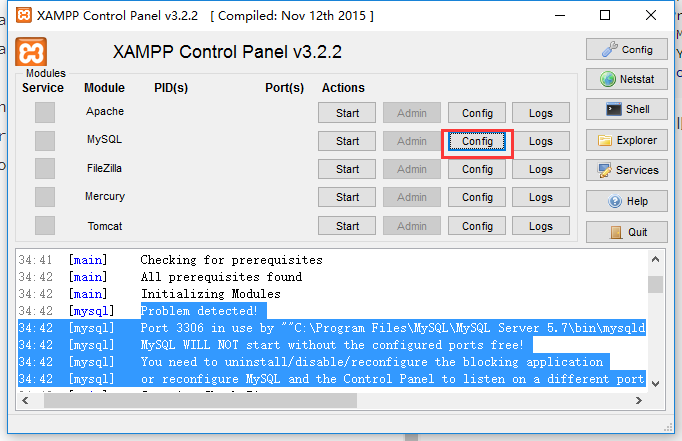Open Config for FileZilla
Screen dimensions: 682x441
click(x=477, y=169)
